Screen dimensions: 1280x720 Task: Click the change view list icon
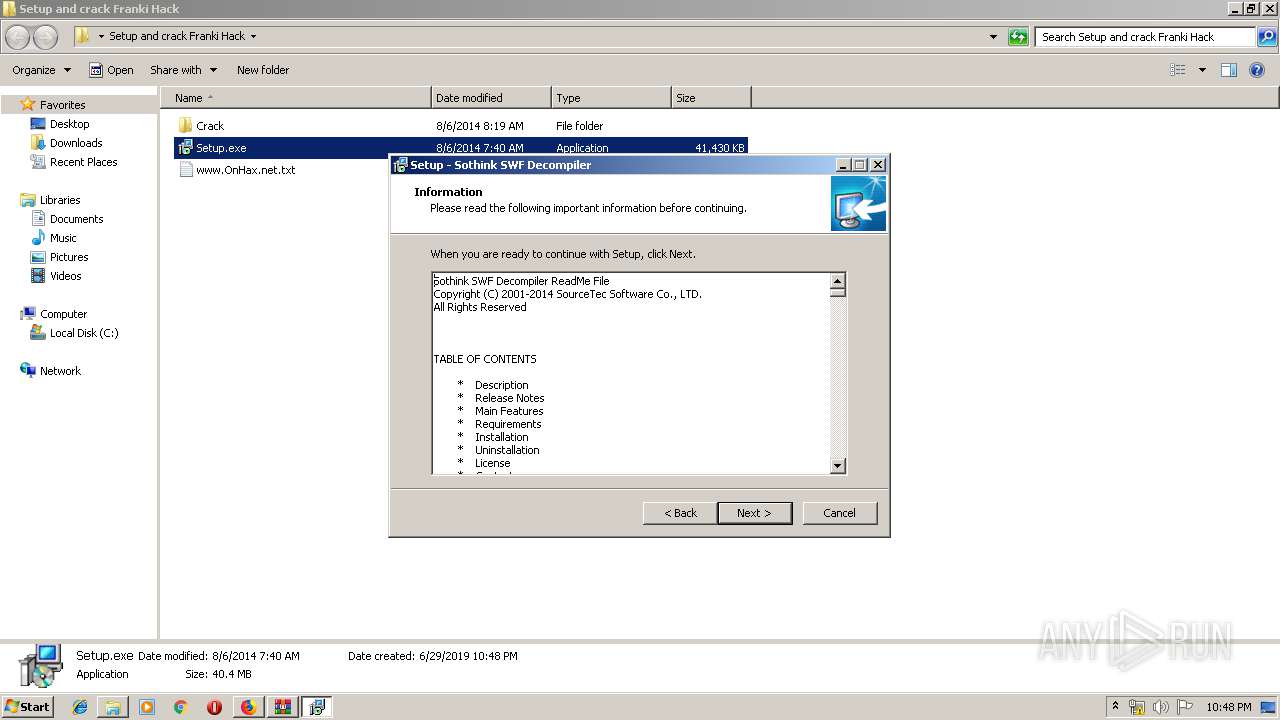tap(1178, 70)
